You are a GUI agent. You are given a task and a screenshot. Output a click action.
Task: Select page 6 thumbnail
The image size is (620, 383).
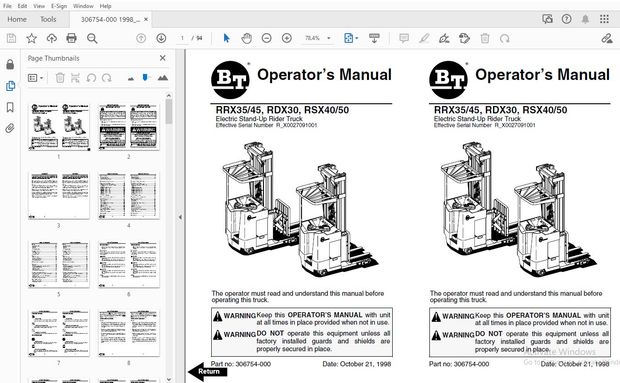pos(129,264)
